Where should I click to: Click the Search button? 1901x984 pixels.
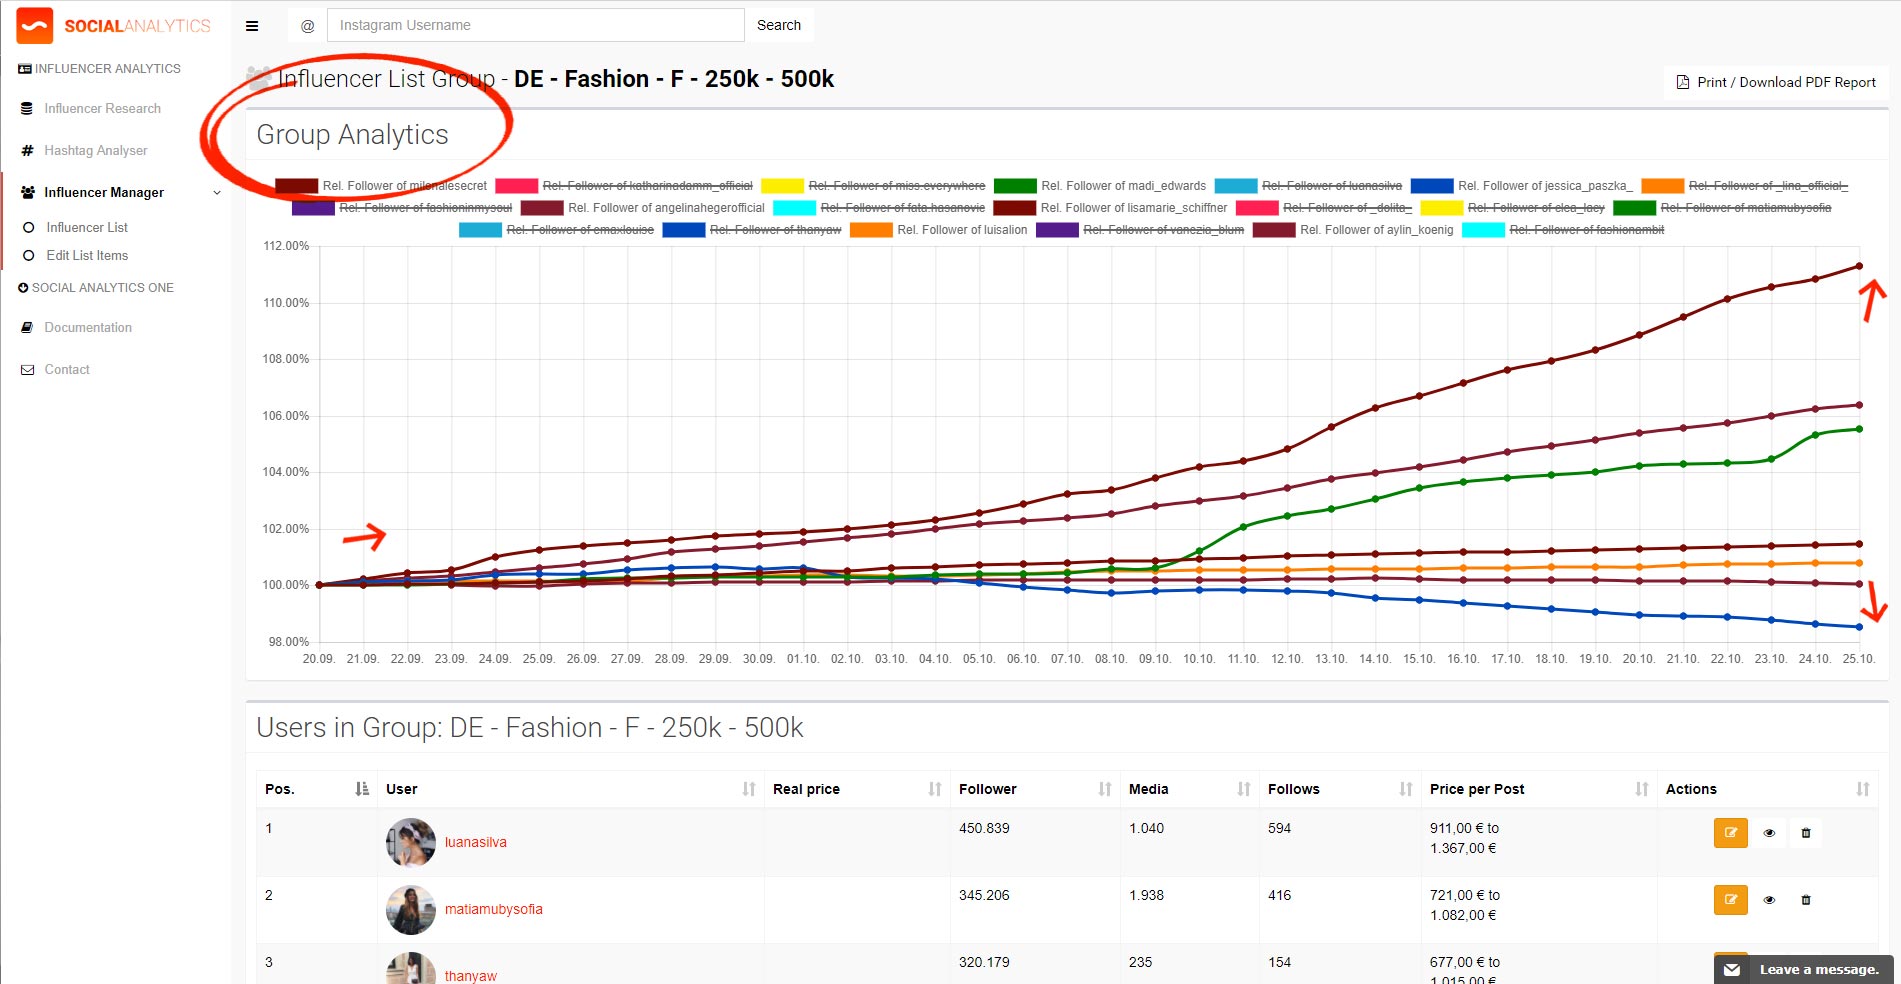779,25
